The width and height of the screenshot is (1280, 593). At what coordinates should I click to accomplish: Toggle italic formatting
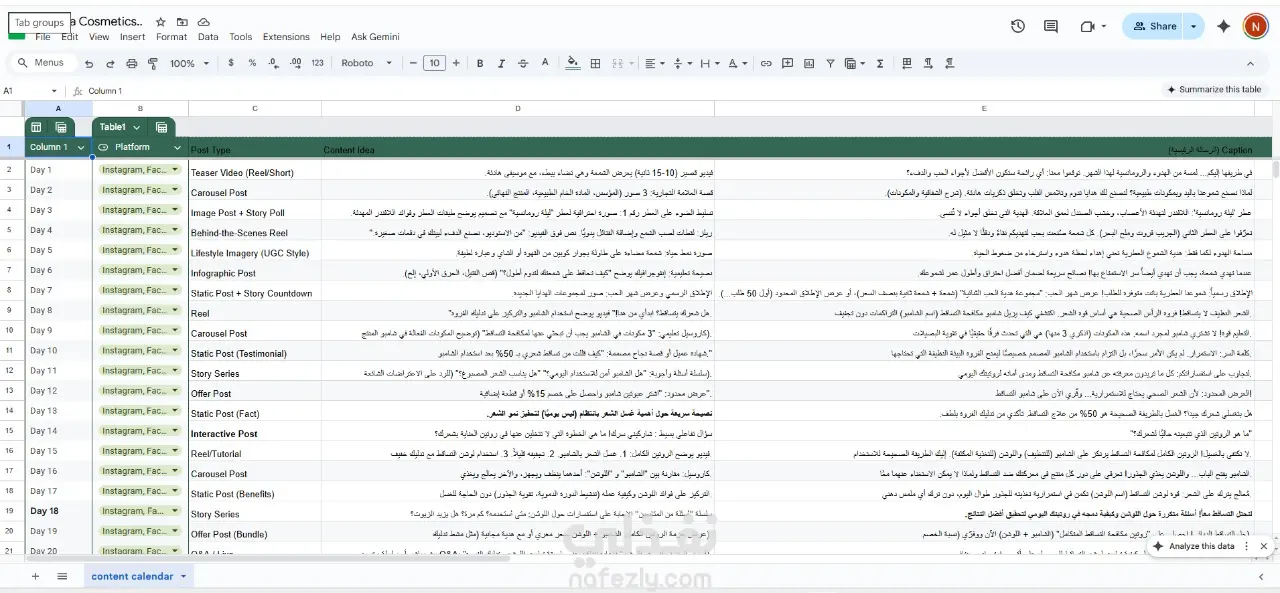pyautogui.click(x=501, y=63)
